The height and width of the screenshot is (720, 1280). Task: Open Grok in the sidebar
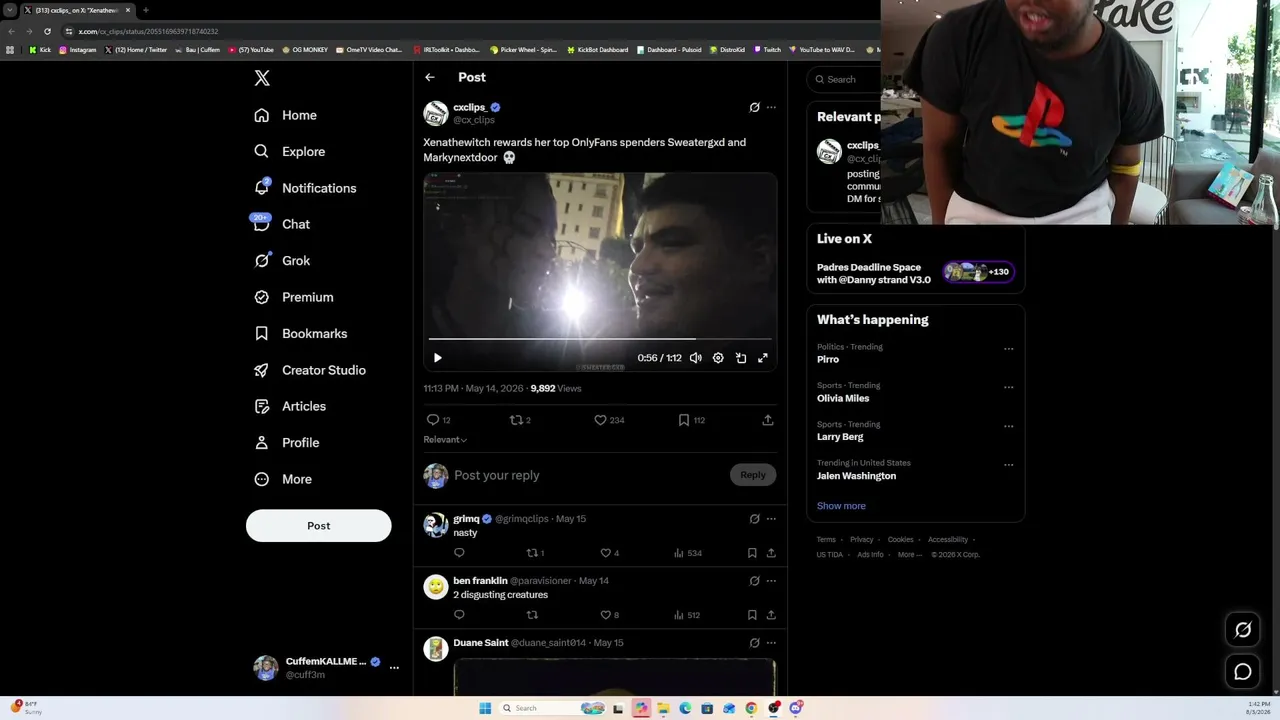coord(282,261)
